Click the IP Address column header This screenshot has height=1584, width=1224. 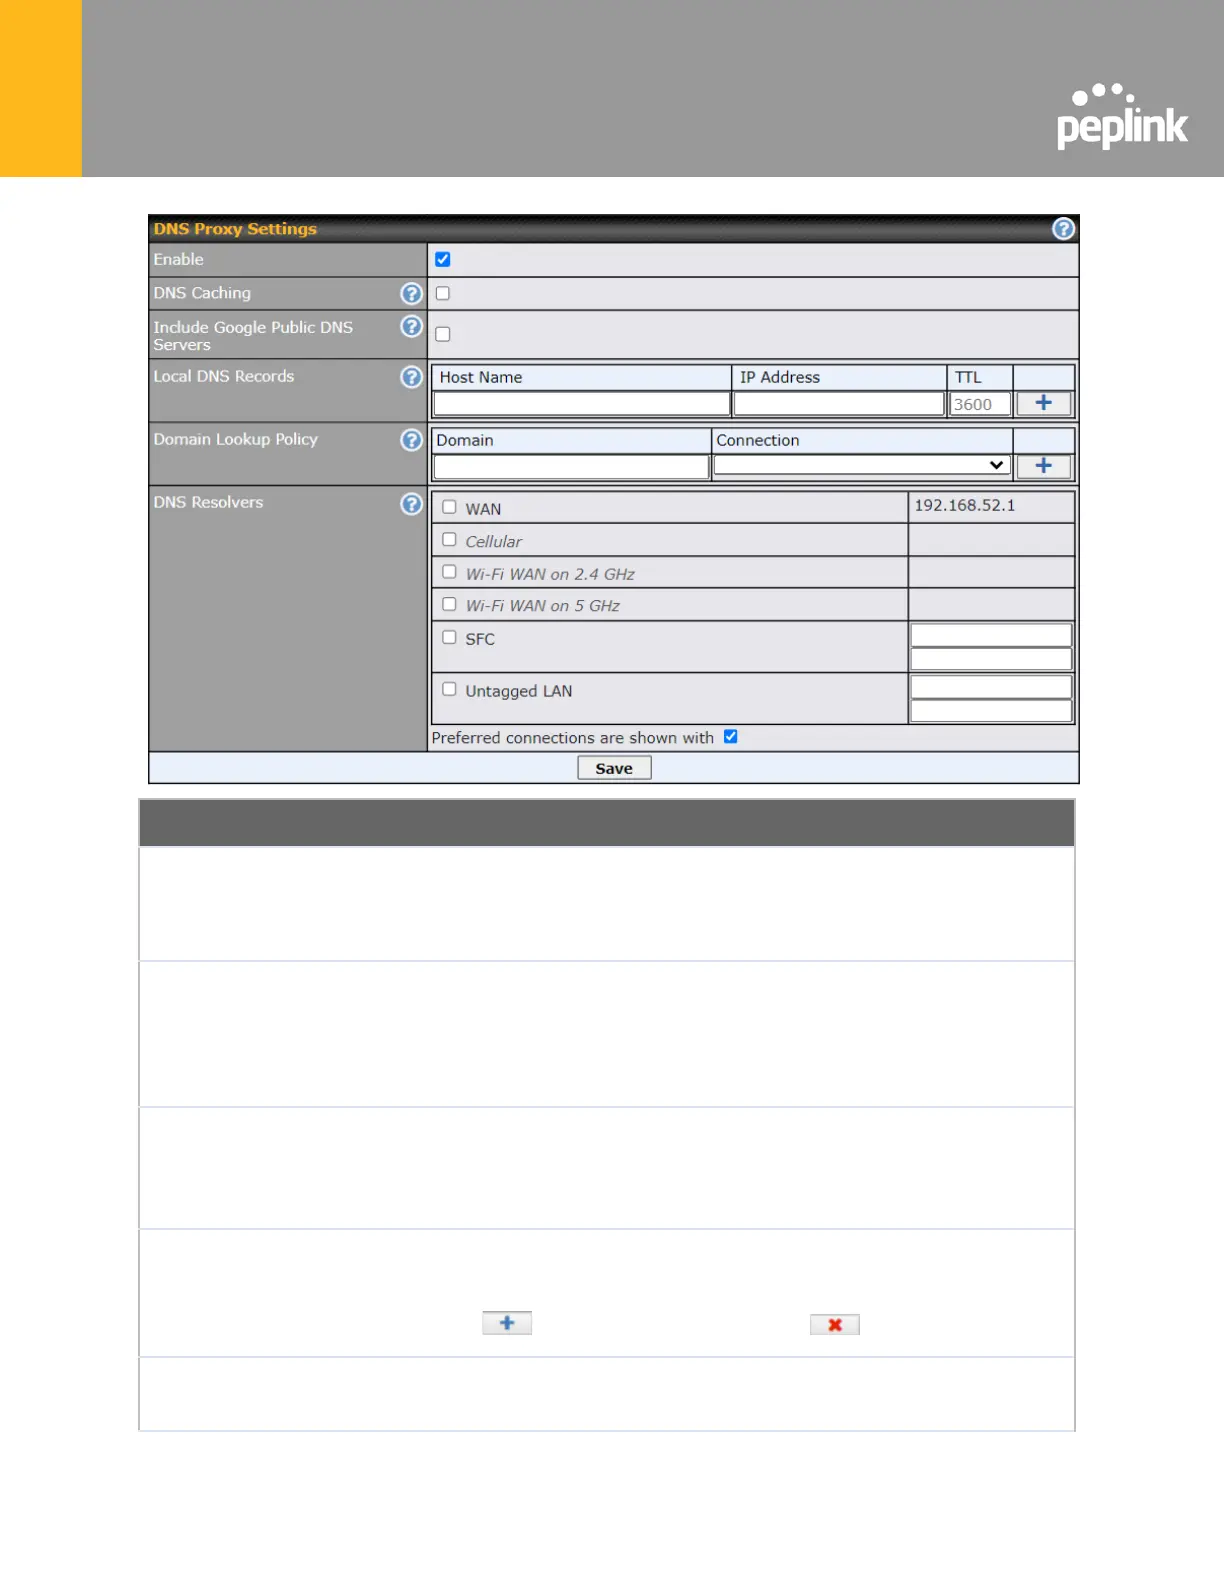[x=780, y=377]
